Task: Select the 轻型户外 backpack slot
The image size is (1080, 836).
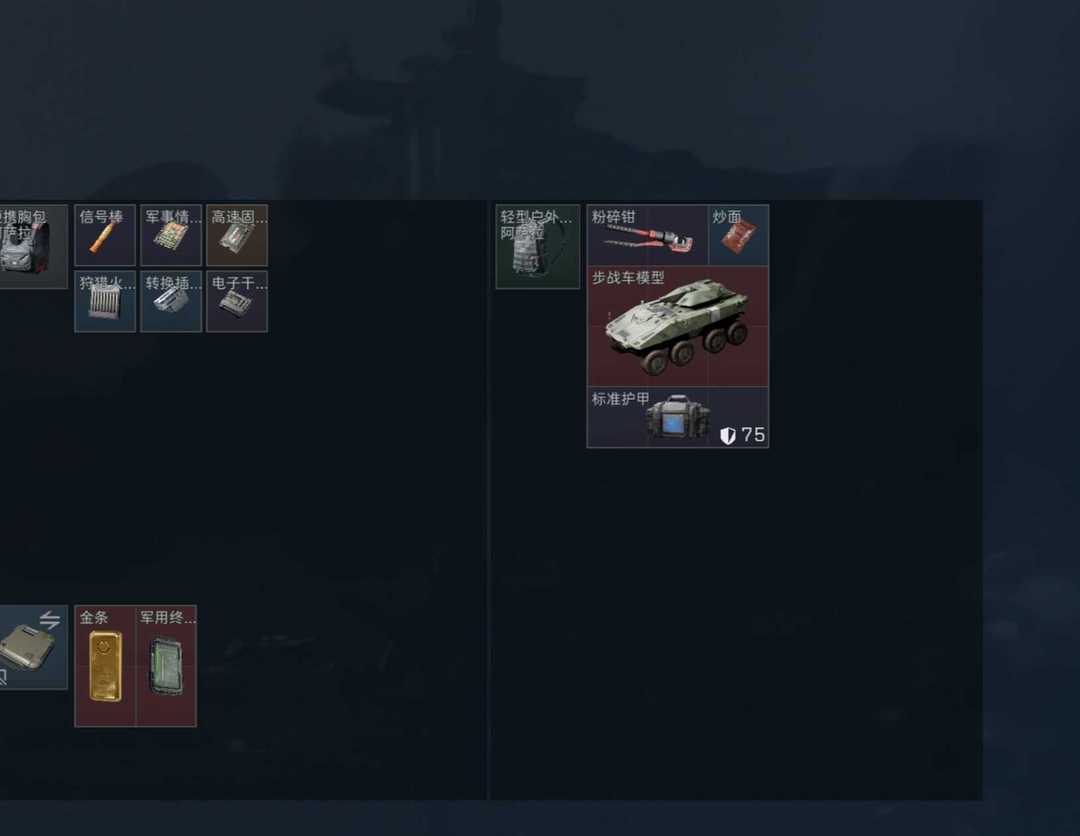Action: (x=538, y=247)
